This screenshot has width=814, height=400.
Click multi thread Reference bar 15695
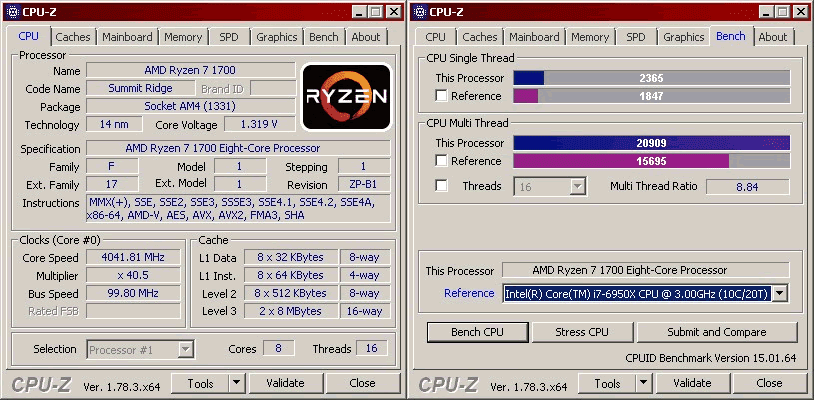pyautogui.click(x=652, y=161)
